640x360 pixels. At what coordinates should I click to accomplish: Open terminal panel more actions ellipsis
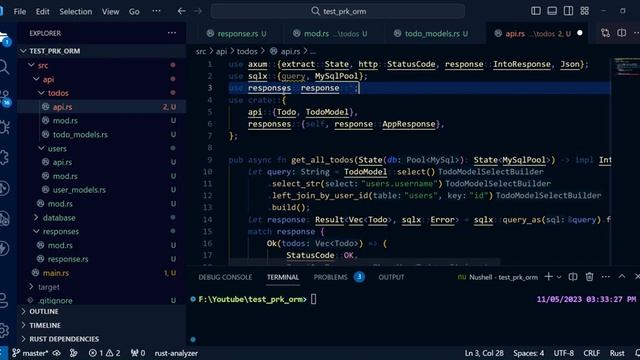coord(605,277)
